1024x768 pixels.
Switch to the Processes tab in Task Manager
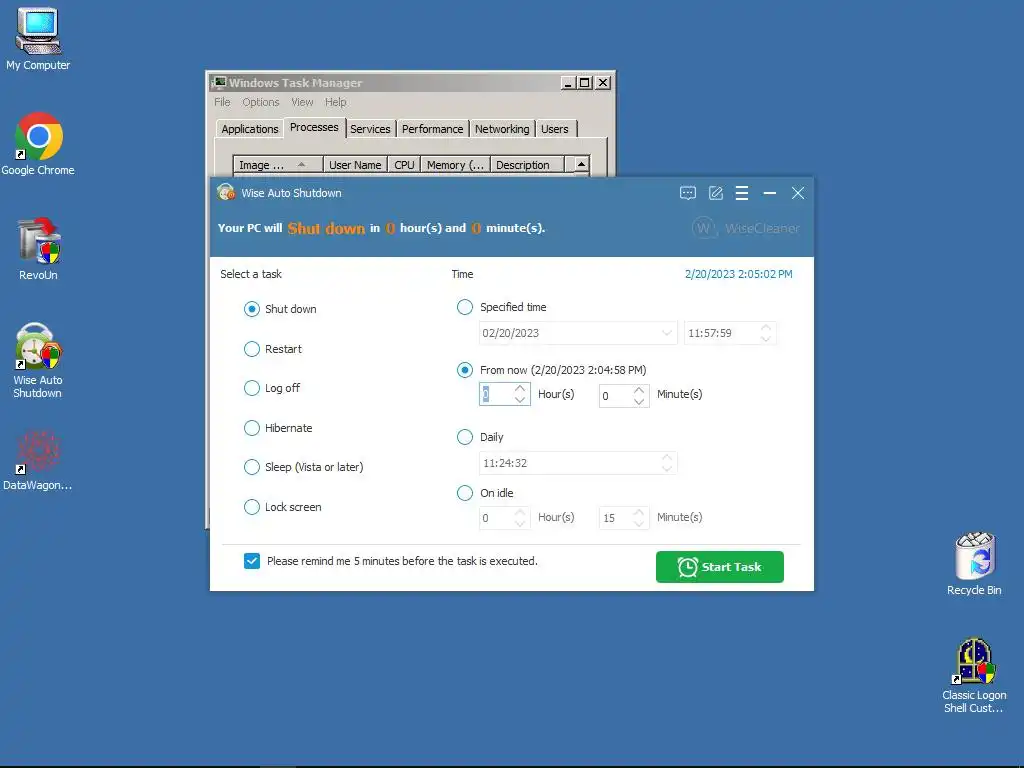tap(314, 127)
